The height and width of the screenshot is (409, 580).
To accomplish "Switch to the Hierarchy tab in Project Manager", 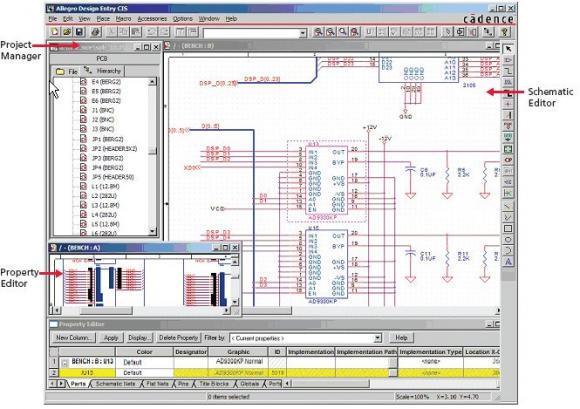I will (103, 71).
